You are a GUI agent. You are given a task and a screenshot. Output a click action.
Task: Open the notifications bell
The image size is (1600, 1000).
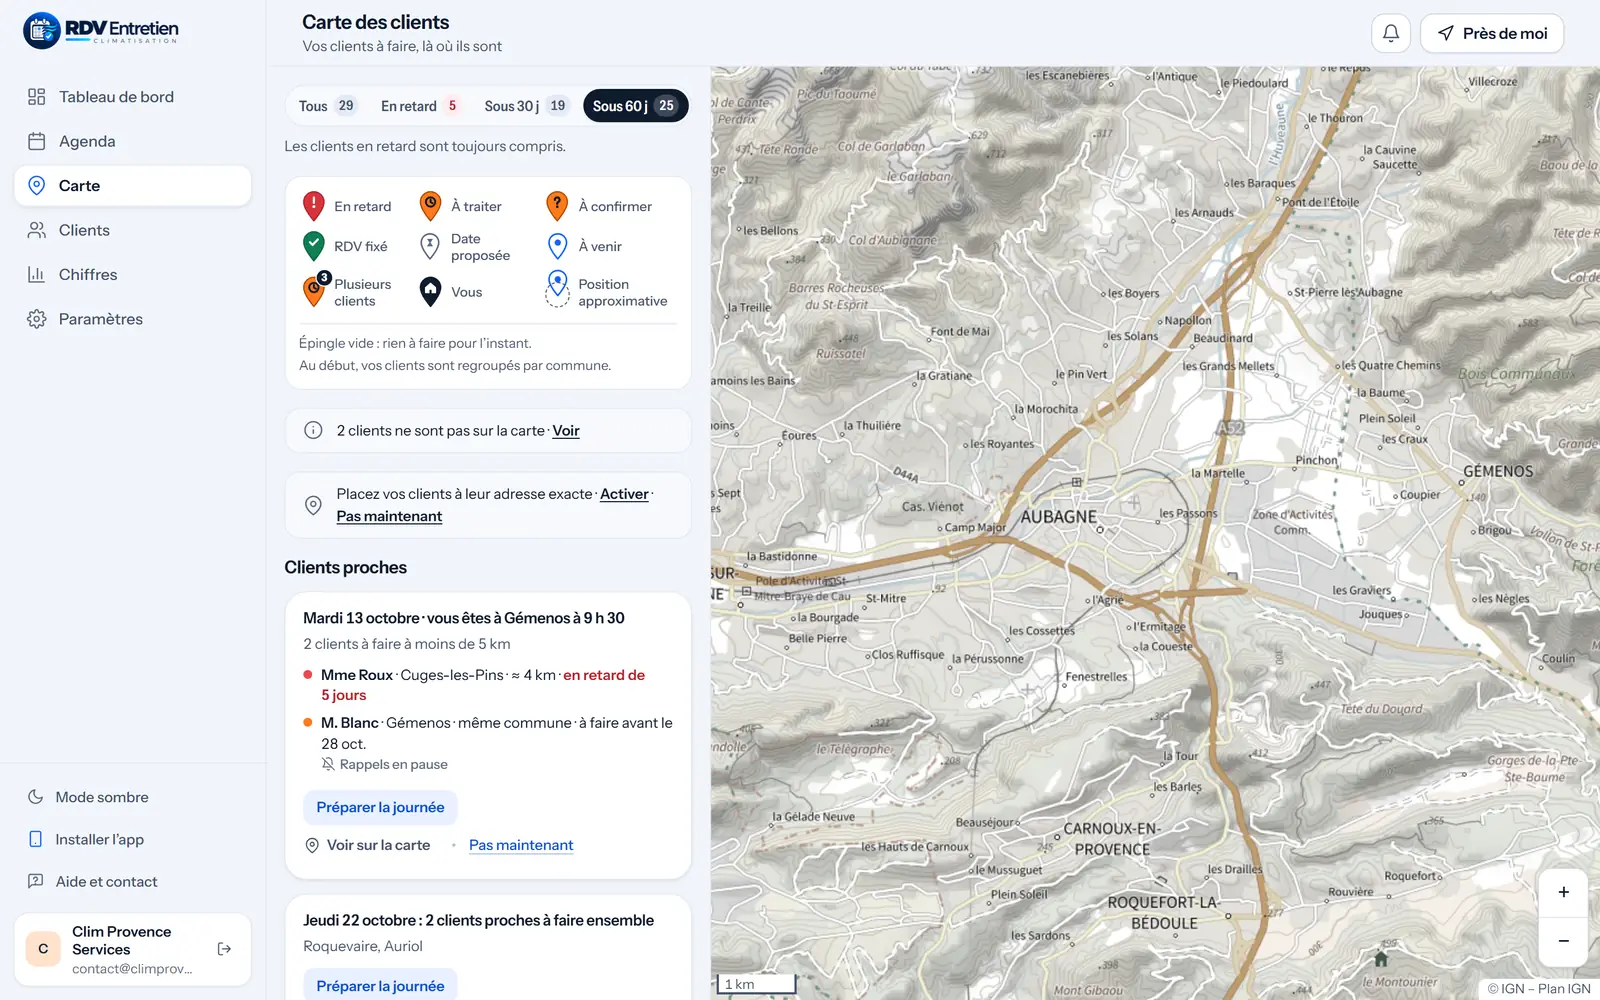click(x=1391, y=33)
